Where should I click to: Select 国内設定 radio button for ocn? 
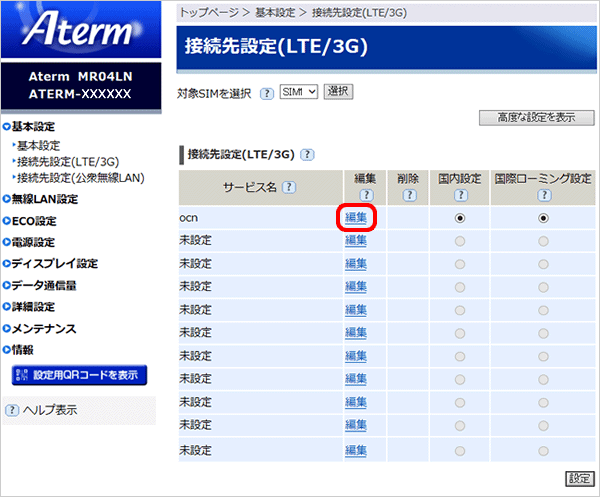tap(460, 218)
